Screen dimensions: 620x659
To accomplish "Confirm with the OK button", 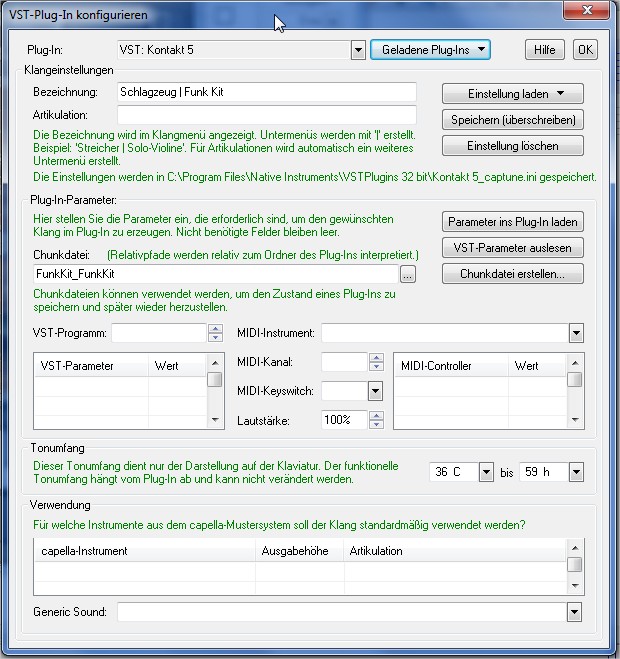I will click(584, 49).
